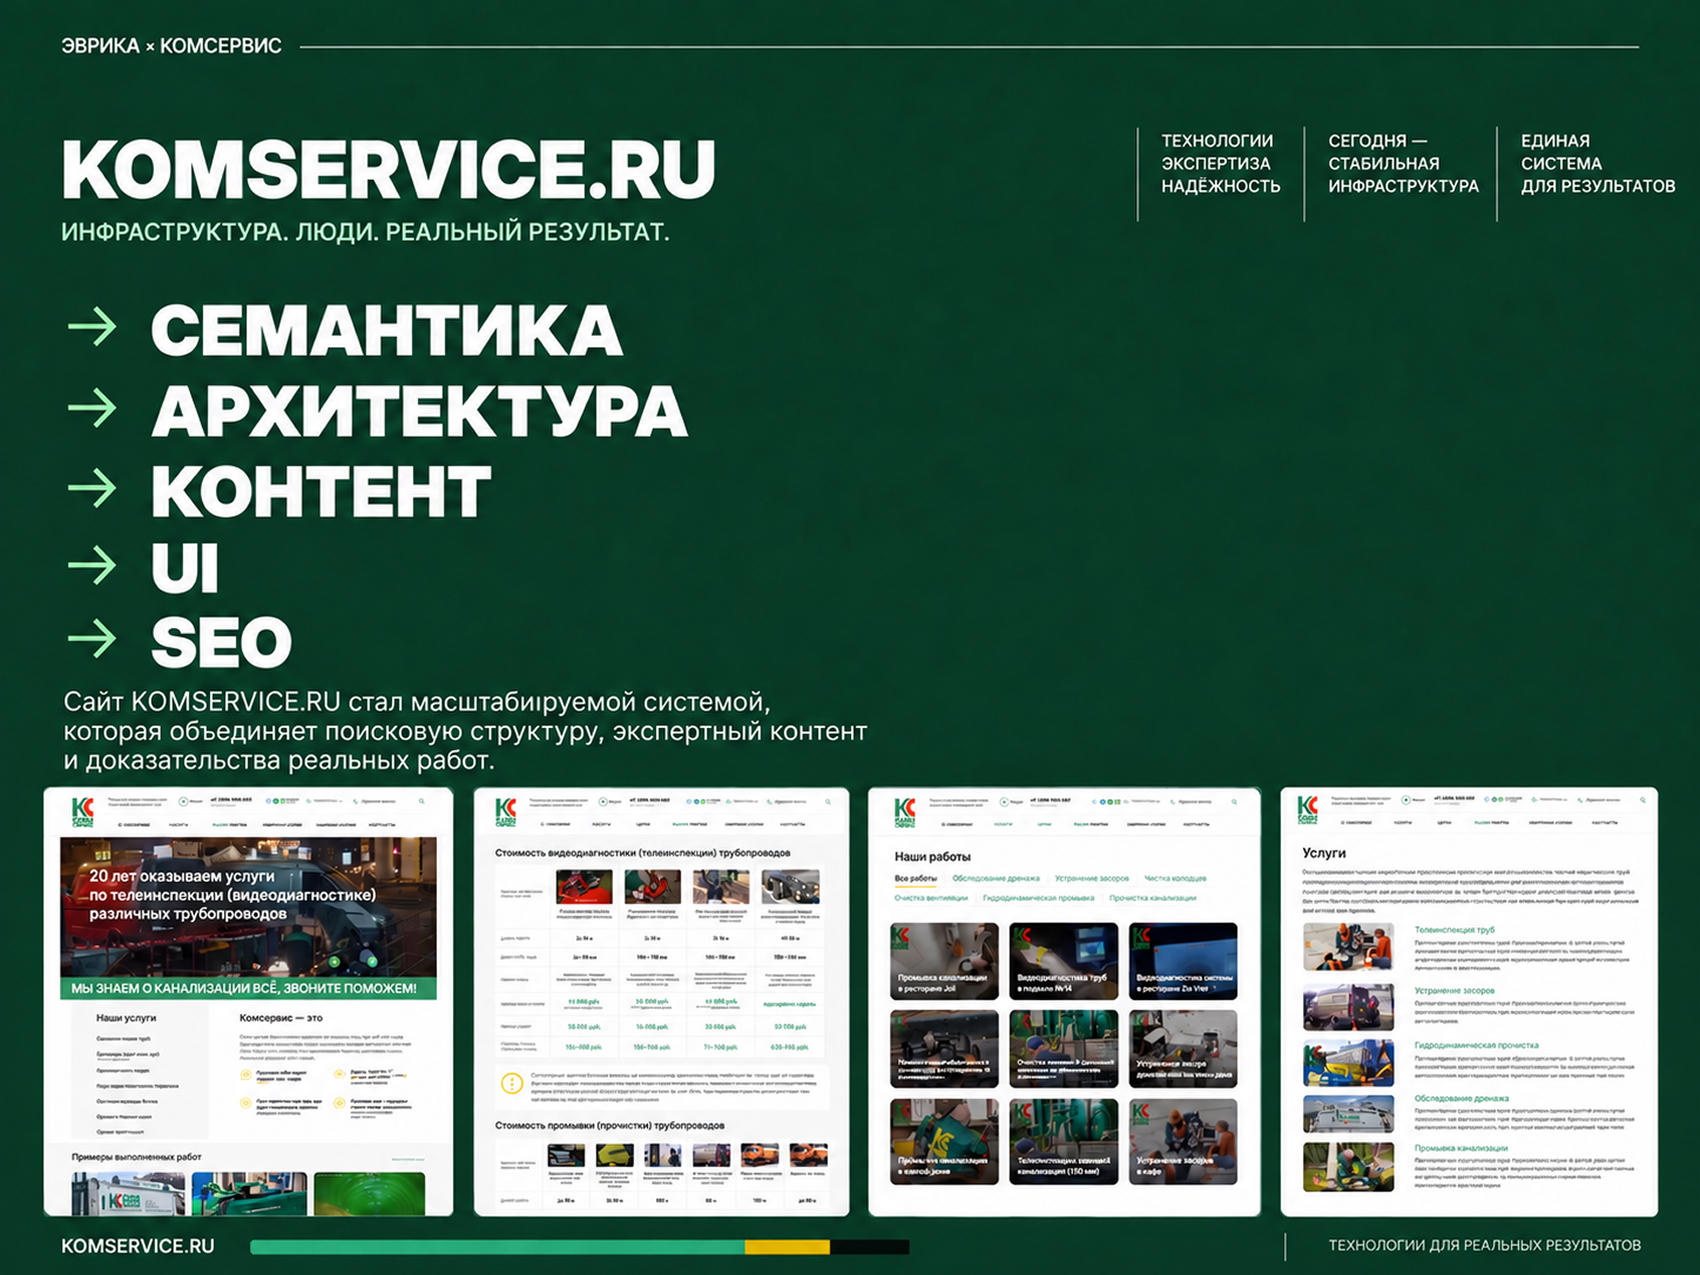1700x1275 pixels.
Task: Select the Устранение засоров filter tab
Action: coord(1091,878)
